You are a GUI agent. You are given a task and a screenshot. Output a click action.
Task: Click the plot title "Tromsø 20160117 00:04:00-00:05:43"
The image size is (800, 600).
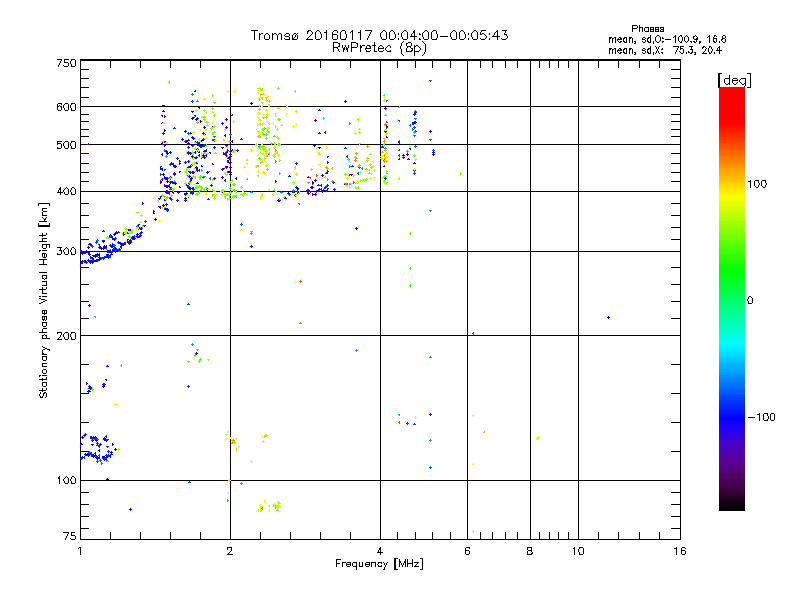click(379, 35)
